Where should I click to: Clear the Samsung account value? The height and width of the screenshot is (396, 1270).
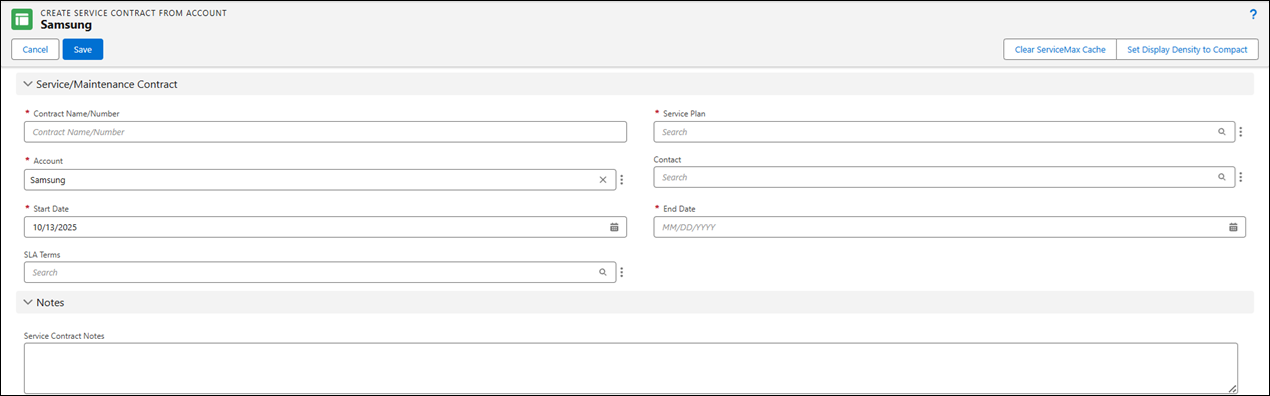603,180
